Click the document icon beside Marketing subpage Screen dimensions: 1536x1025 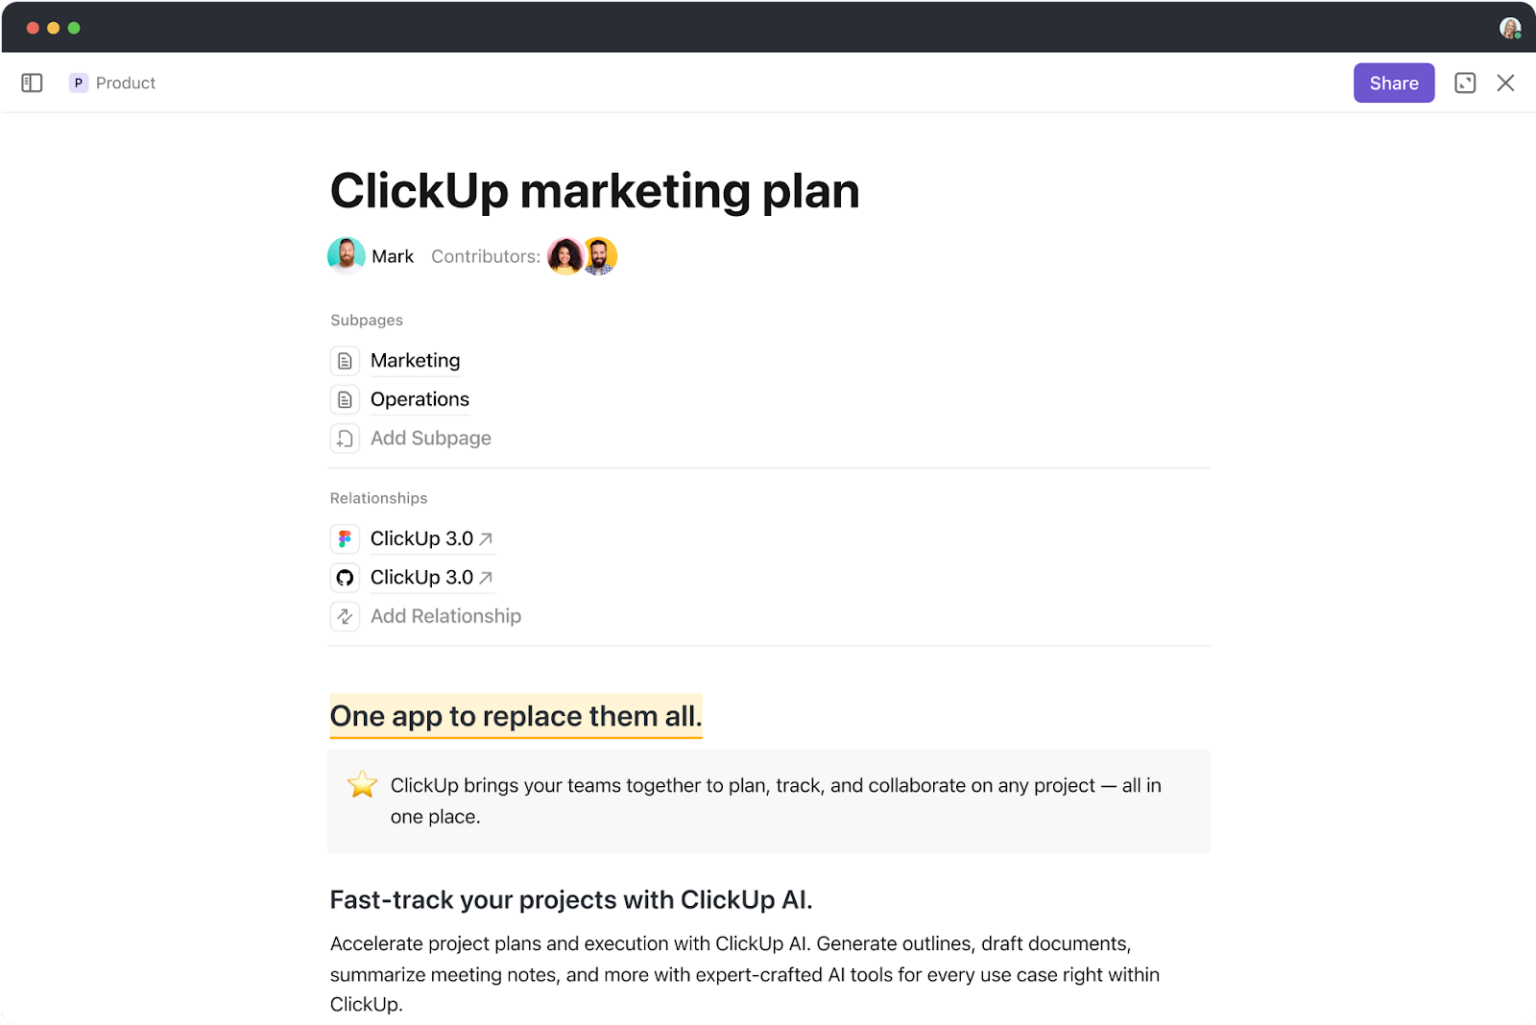tap(345, 360)
